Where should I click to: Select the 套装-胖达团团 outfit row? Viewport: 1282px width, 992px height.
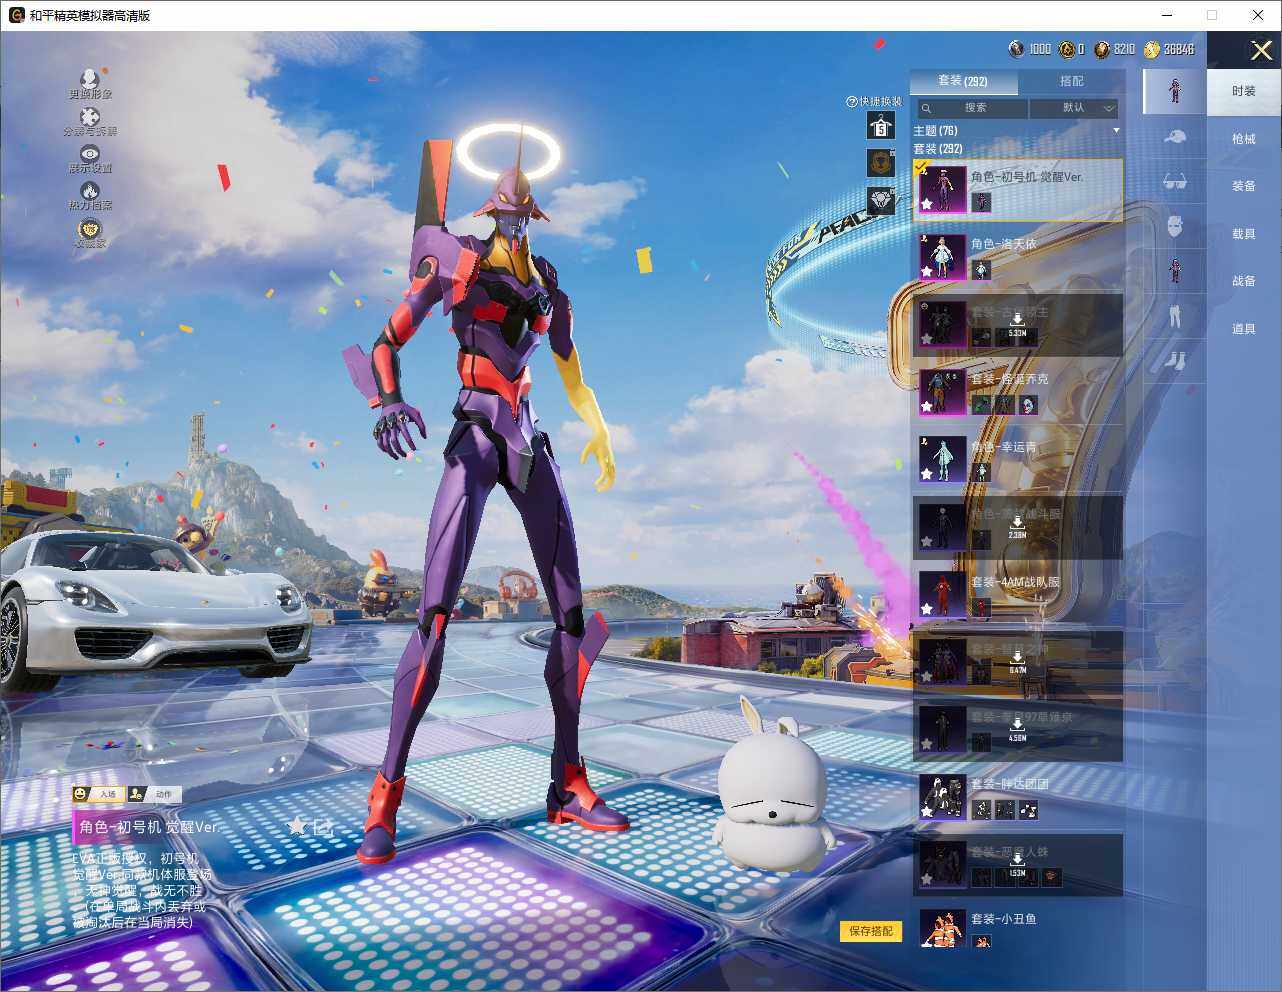tap(1018, 798)
